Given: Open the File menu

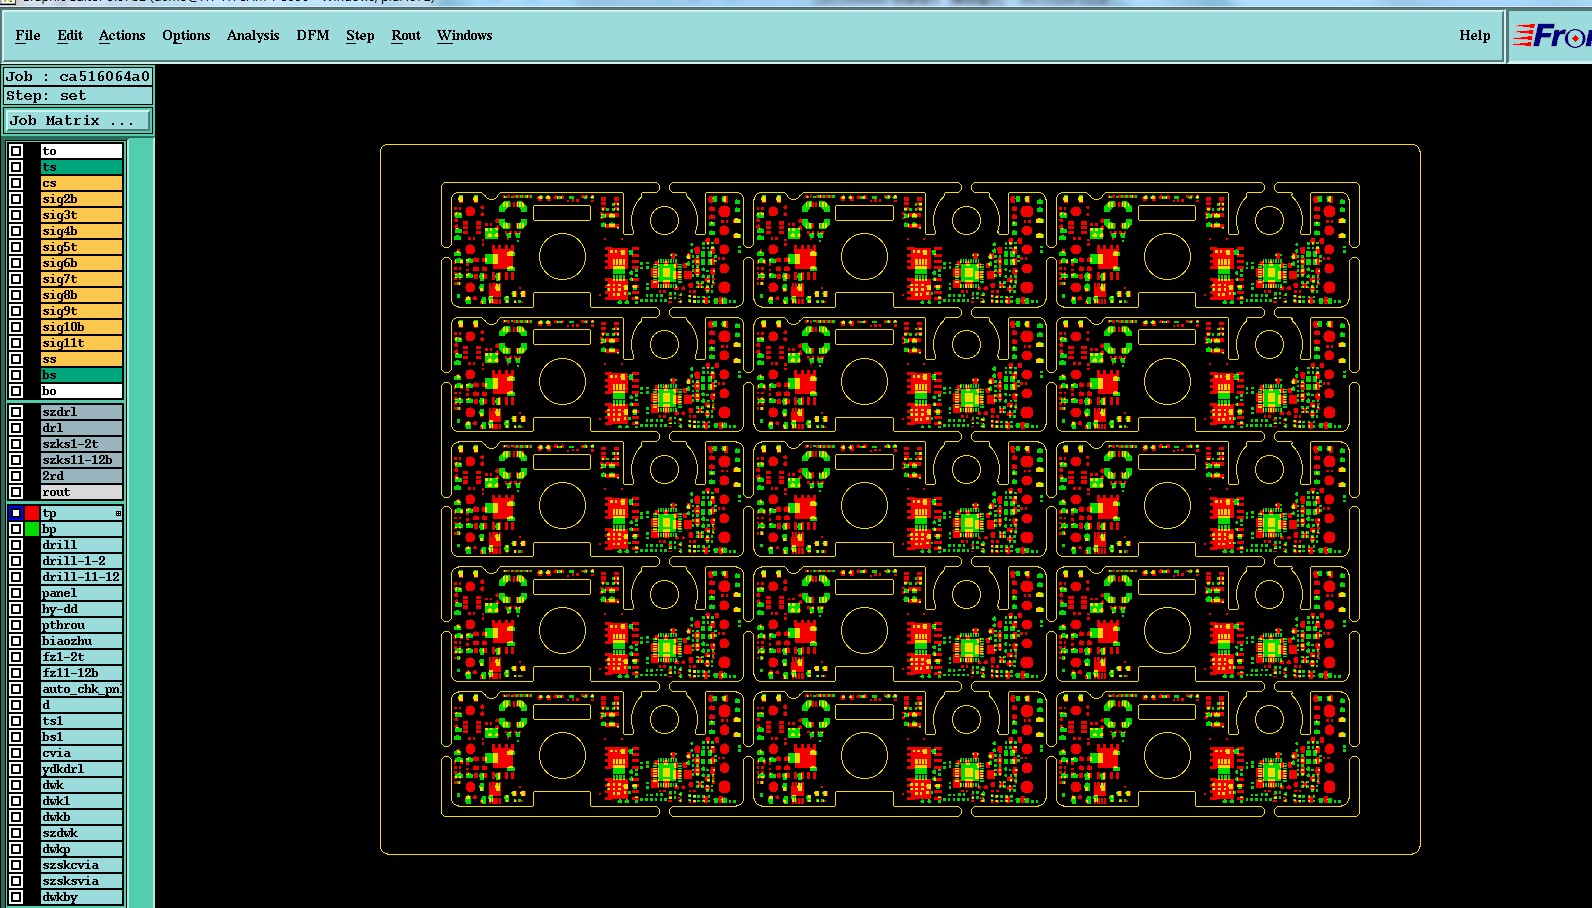Looking at the screenshot, I should [28, 35].
